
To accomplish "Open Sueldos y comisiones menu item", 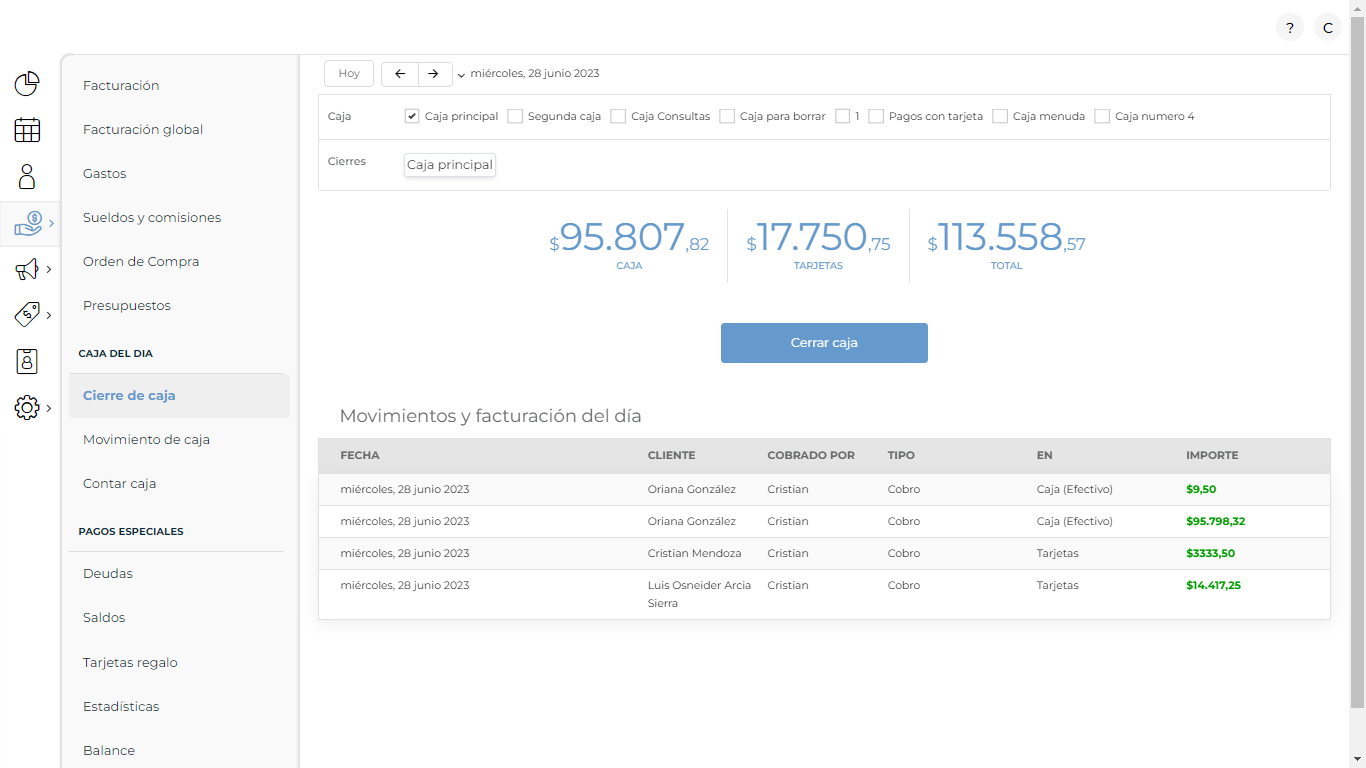I will pyautogui.click(x=152, y=218).
